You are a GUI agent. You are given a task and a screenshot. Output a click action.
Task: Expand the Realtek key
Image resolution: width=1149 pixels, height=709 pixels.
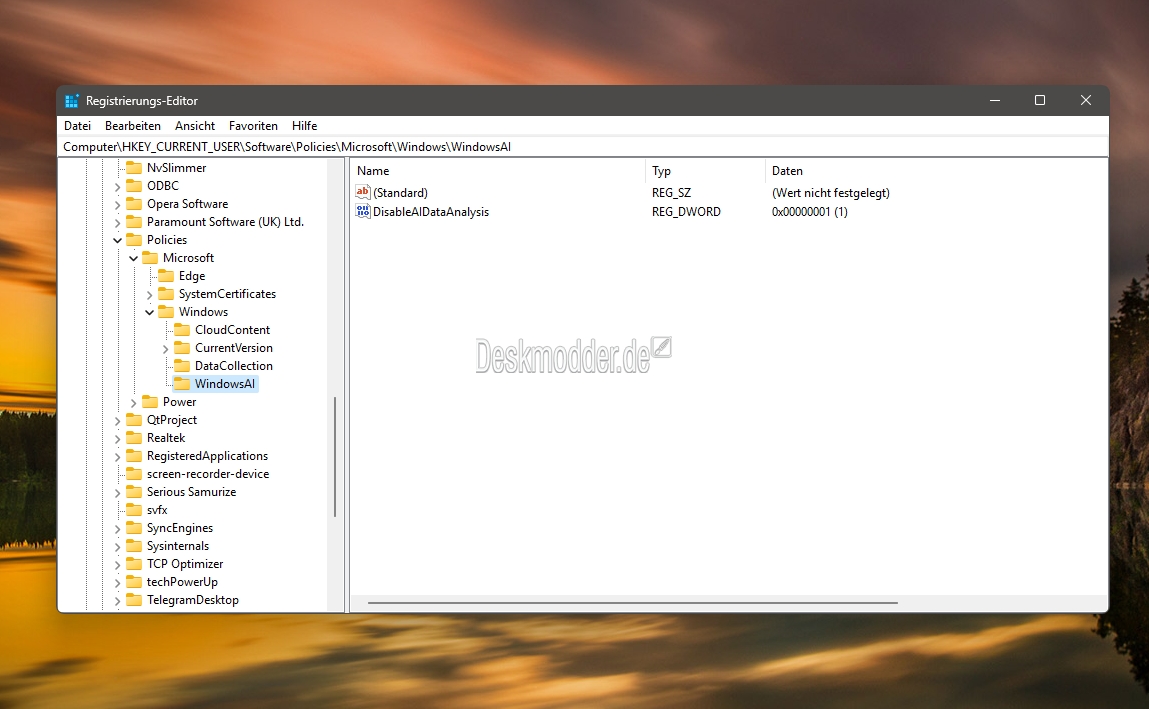pyautogui.click(x=117, y=439)
